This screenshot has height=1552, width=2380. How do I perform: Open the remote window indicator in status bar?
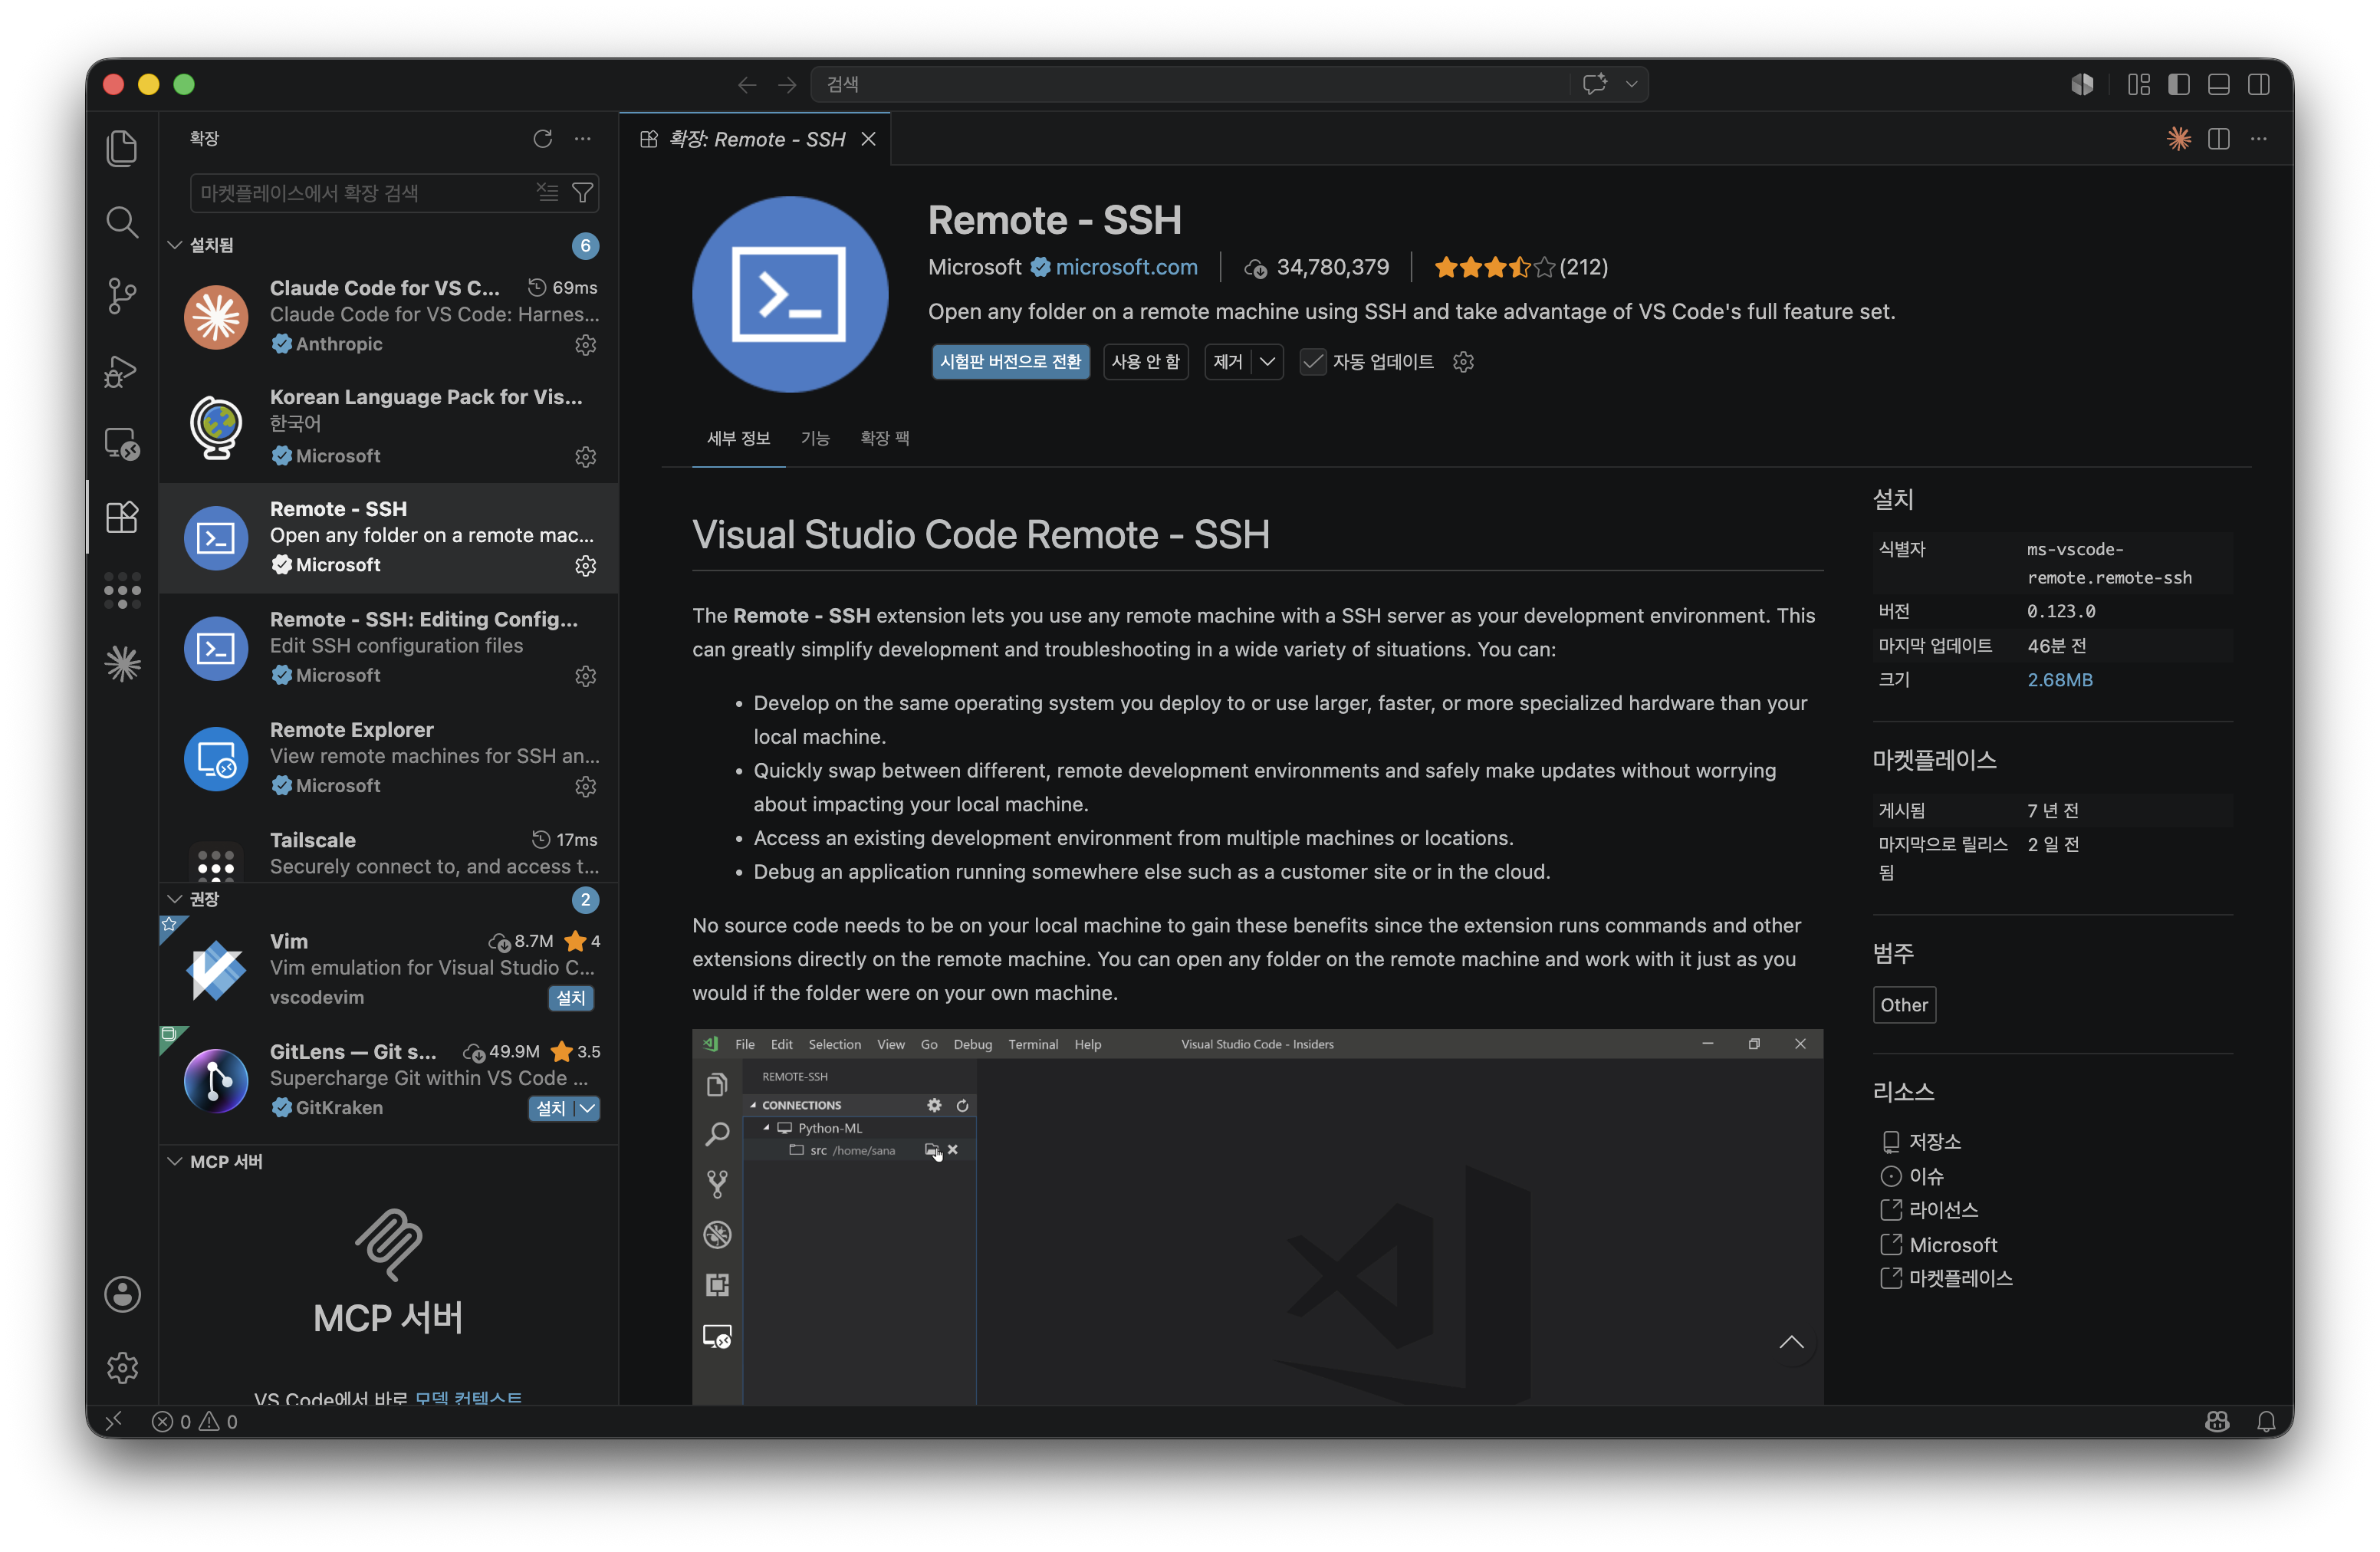click(x=114, y=1421)
